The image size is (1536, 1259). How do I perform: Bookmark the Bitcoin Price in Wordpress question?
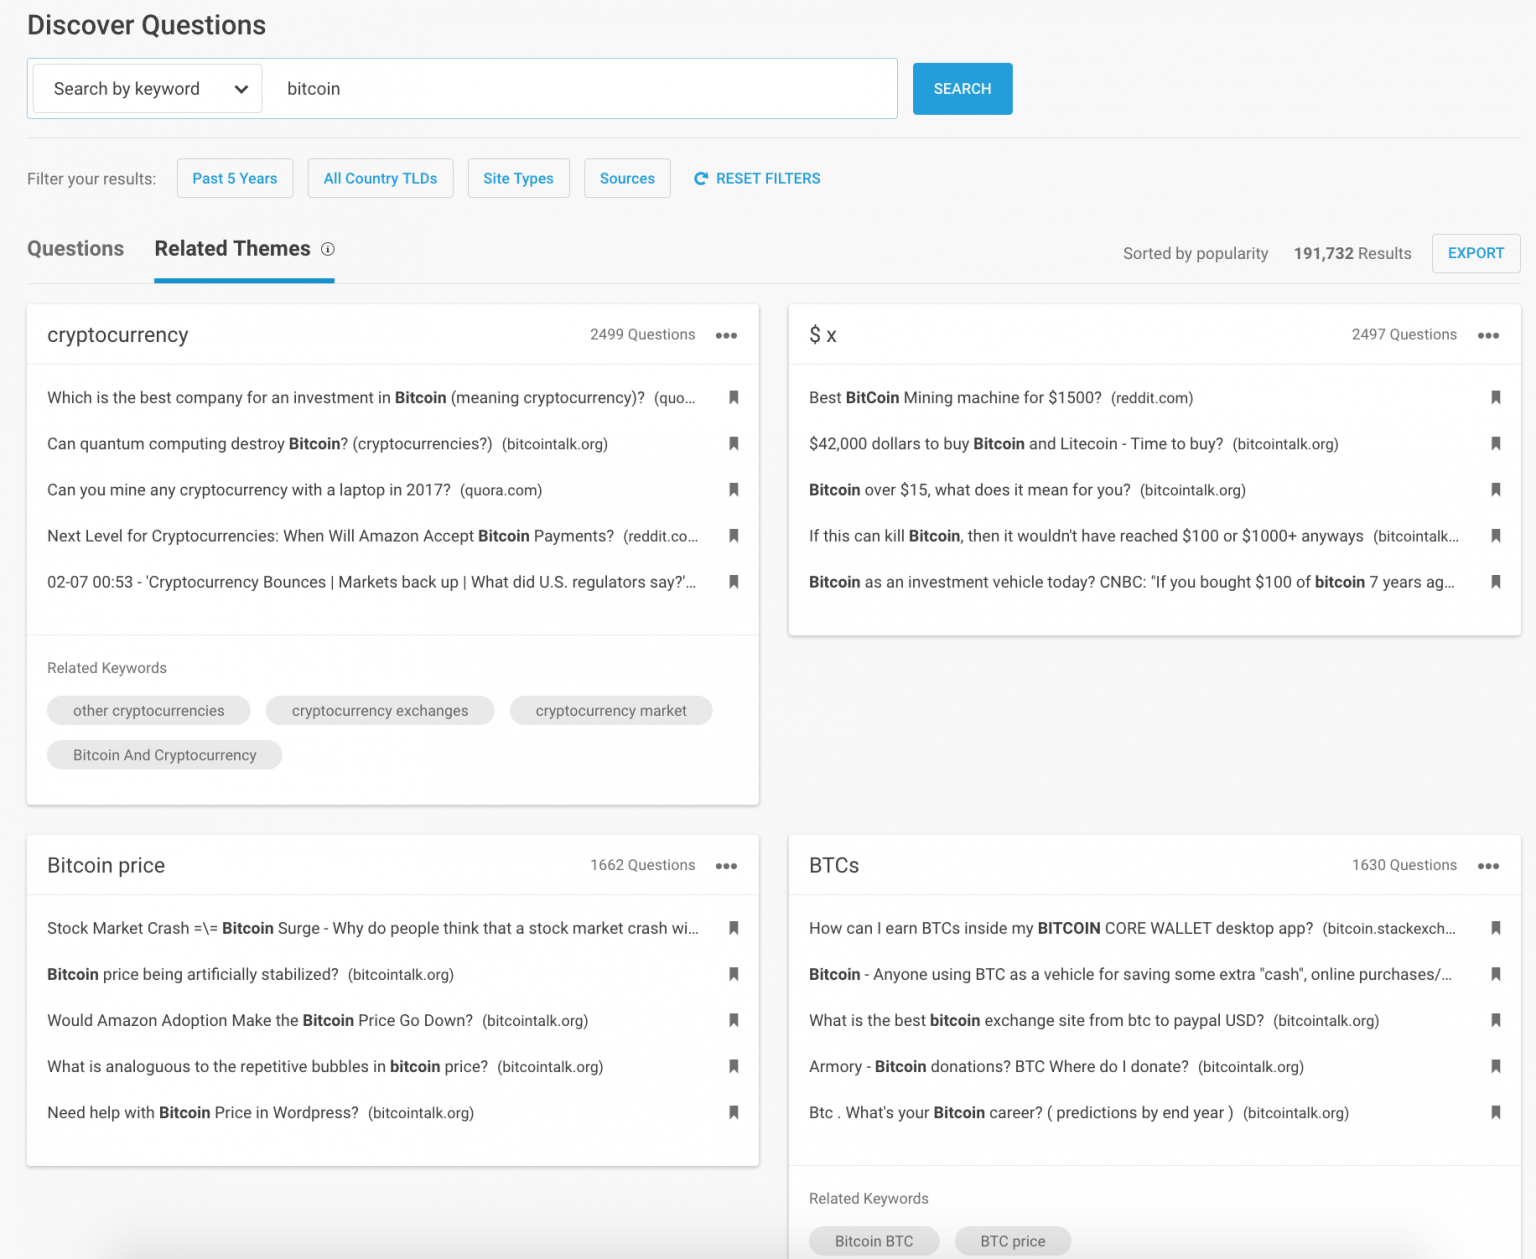[x=733, y=1112]
